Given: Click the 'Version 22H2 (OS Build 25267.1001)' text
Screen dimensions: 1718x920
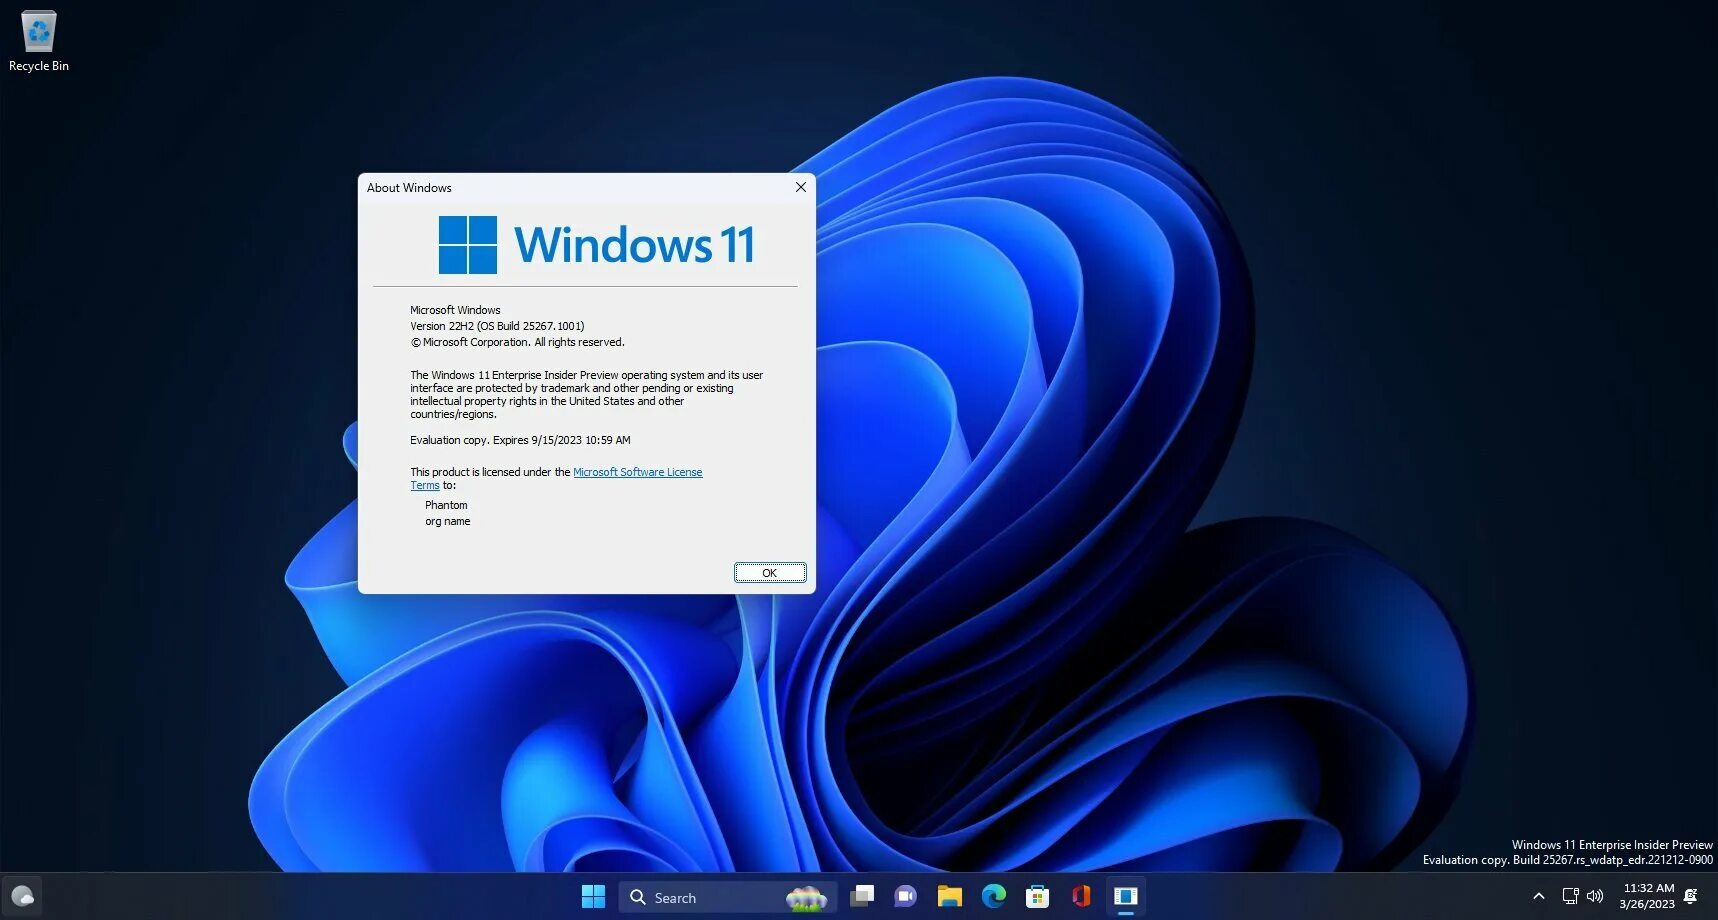Looking at the screenshot, I should pos(497,326).
